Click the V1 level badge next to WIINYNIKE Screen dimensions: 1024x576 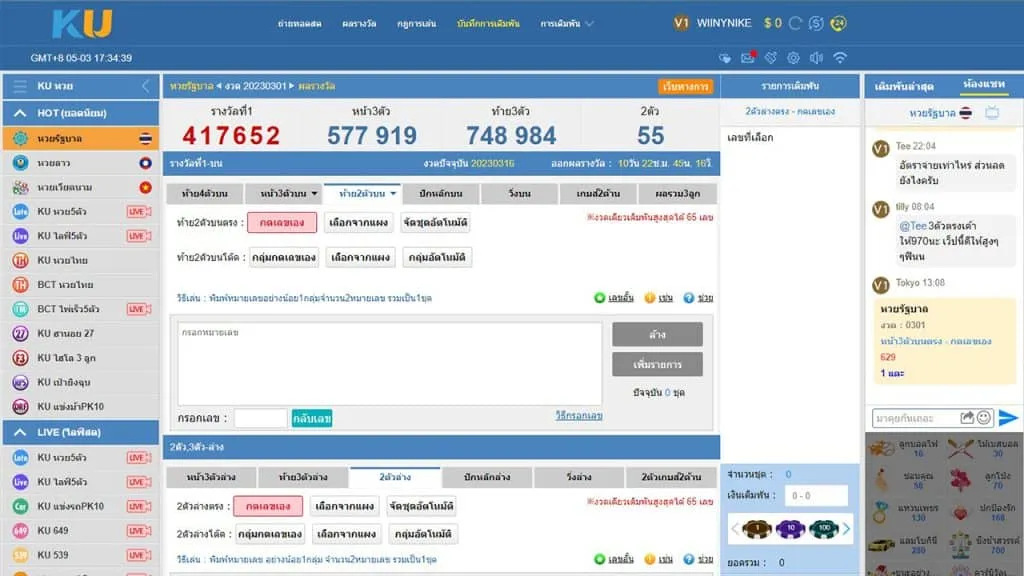point(681,24)
